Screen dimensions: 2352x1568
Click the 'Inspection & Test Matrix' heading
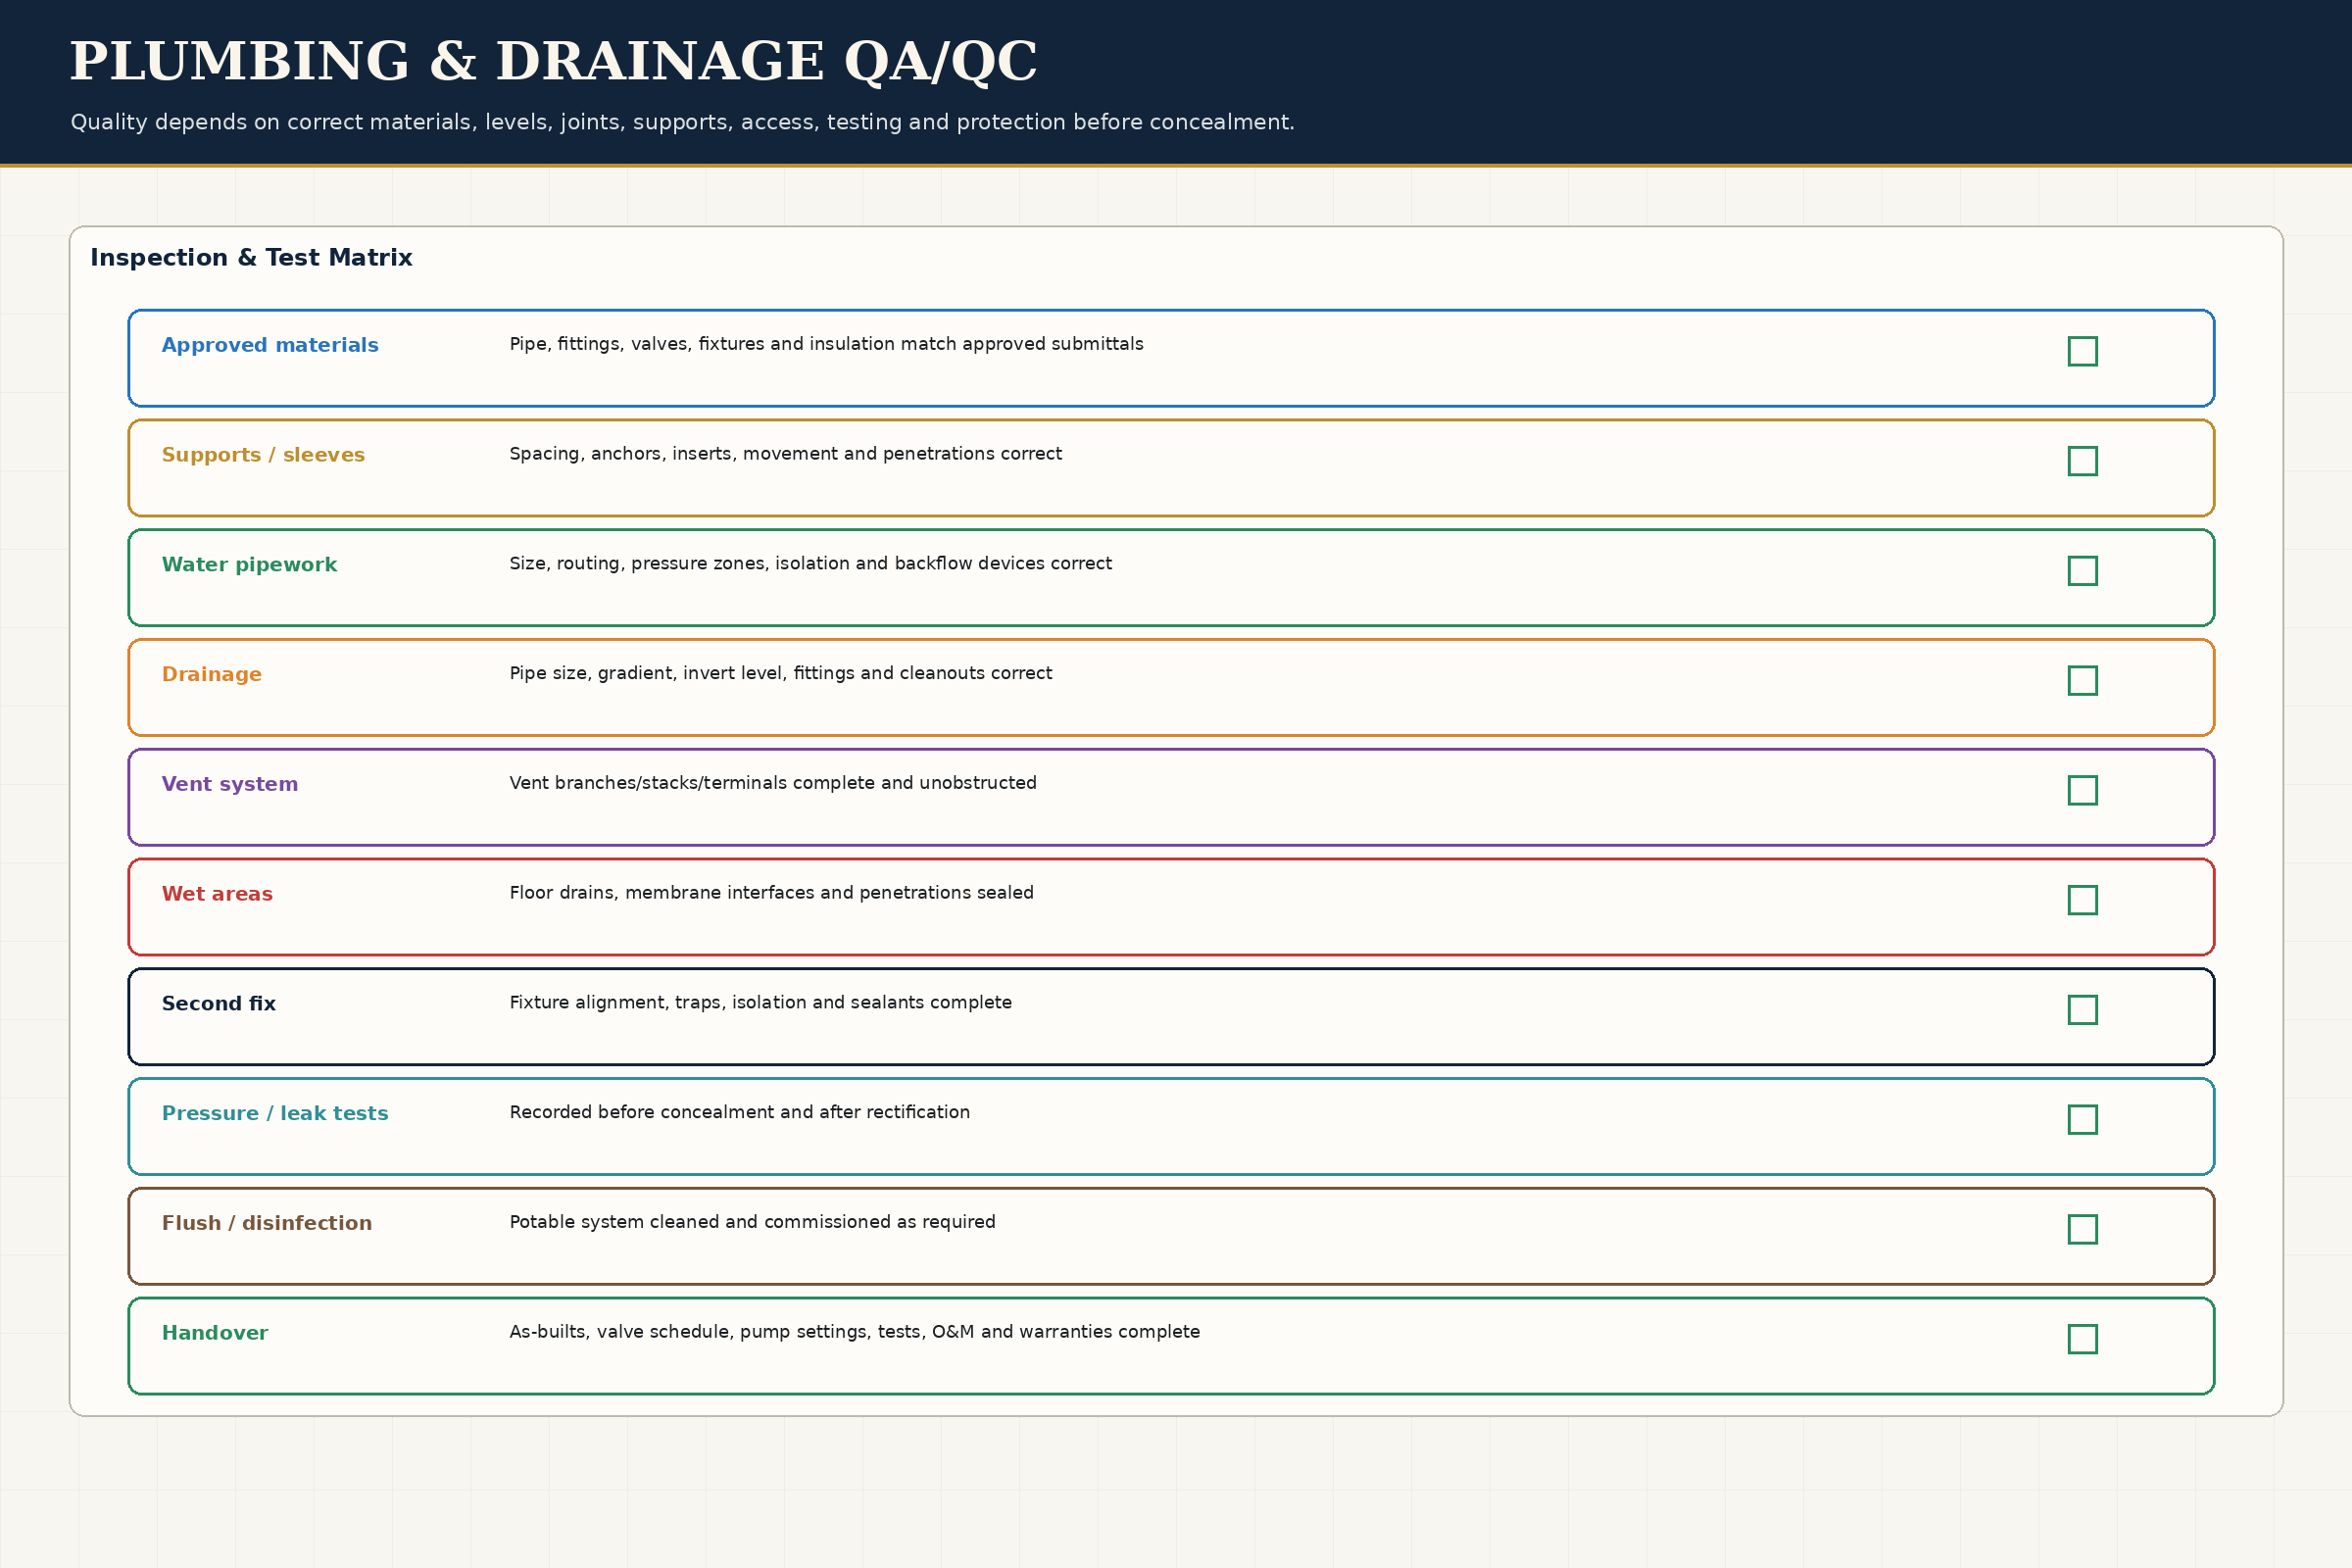click(x=251, y=258)
